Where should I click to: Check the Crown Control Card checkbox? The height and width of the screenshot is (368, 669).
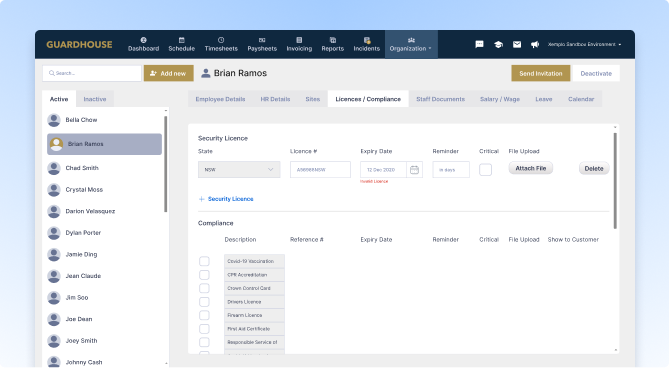204,288
